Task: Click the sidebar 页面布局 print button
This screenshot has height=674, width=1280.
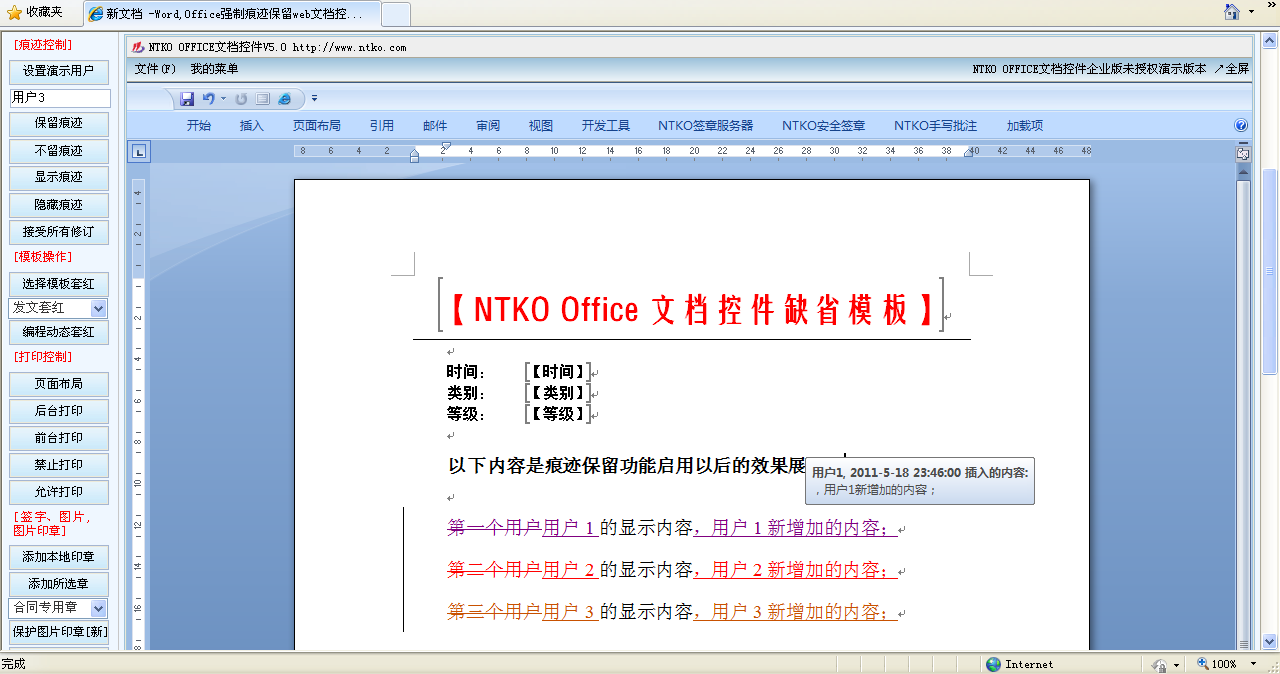Action: coord(59,384)
